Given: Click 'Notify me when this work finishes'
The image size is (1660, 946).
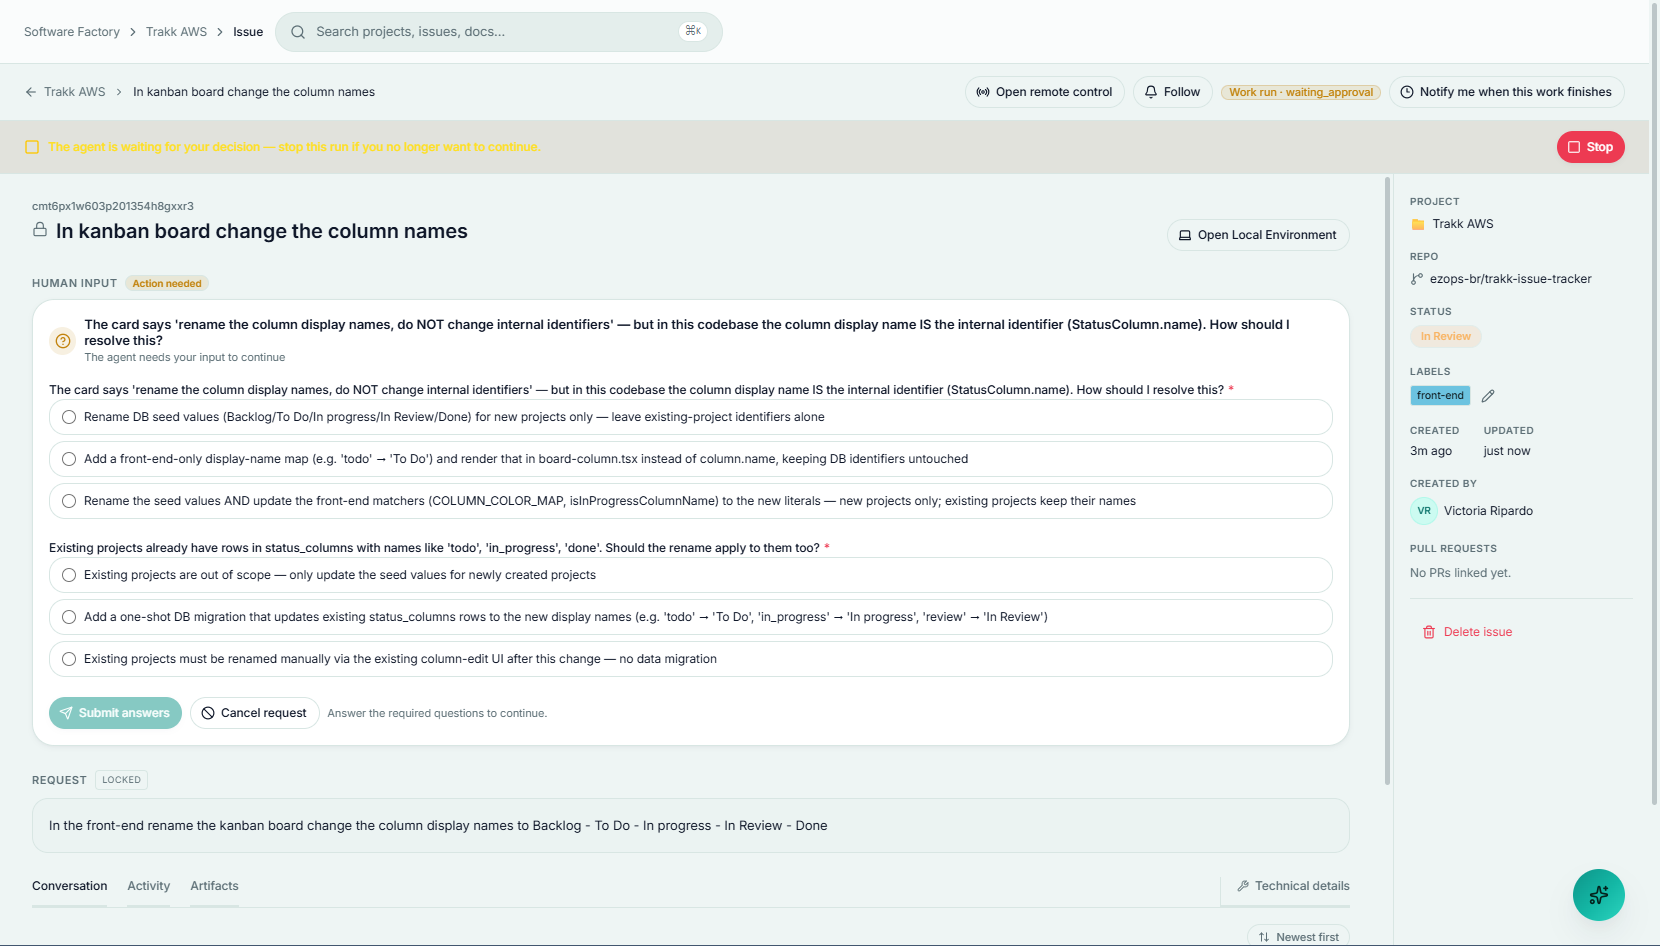Looking at the screenshot, I should click(1507, 92).
